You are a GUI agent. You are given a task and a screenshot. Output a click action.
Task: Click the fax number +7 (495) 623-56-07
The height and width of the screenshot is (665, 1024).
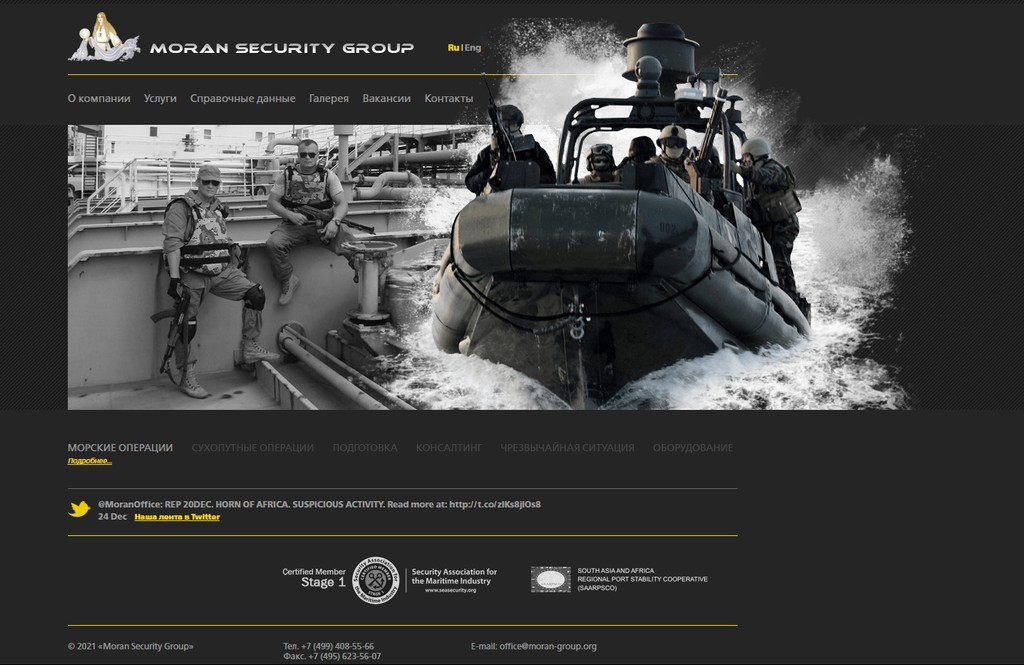[345, 656]
